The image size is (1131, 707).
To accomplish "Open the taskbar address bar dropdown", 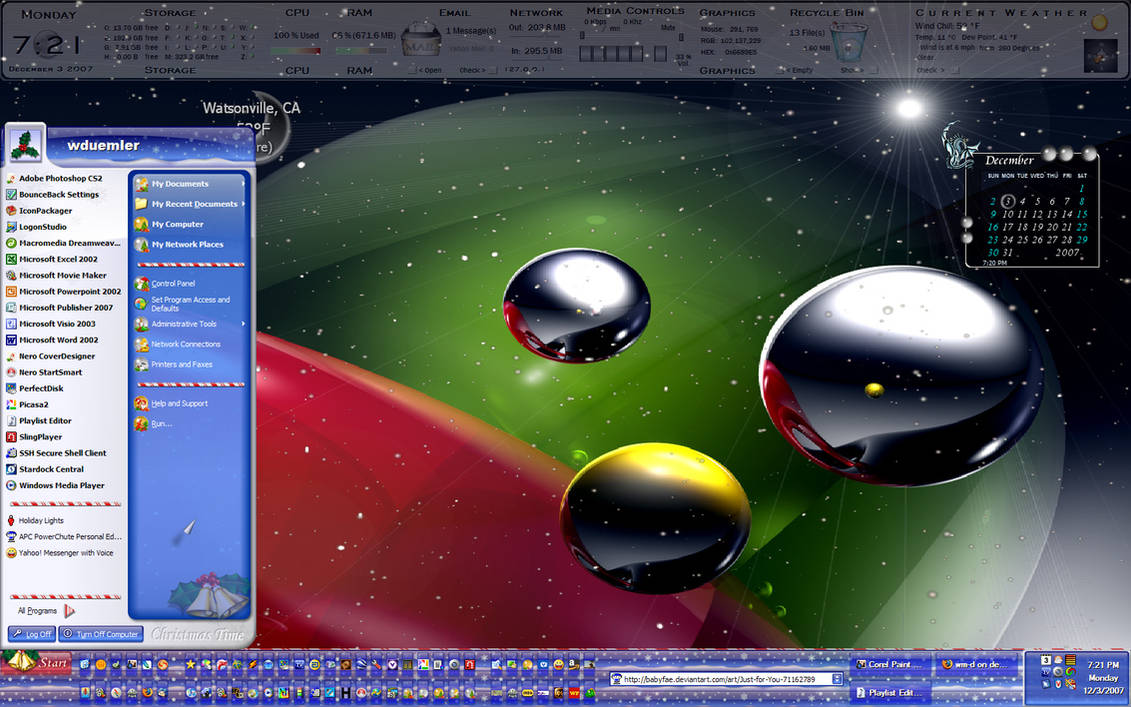I will click(x=837, y=679).
